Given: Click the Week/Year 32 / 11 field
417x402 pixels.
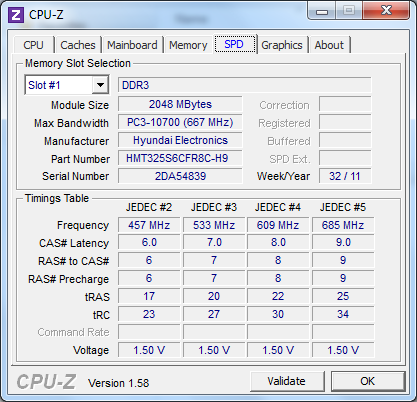Looking at the screenshot, I should point(345,176).
